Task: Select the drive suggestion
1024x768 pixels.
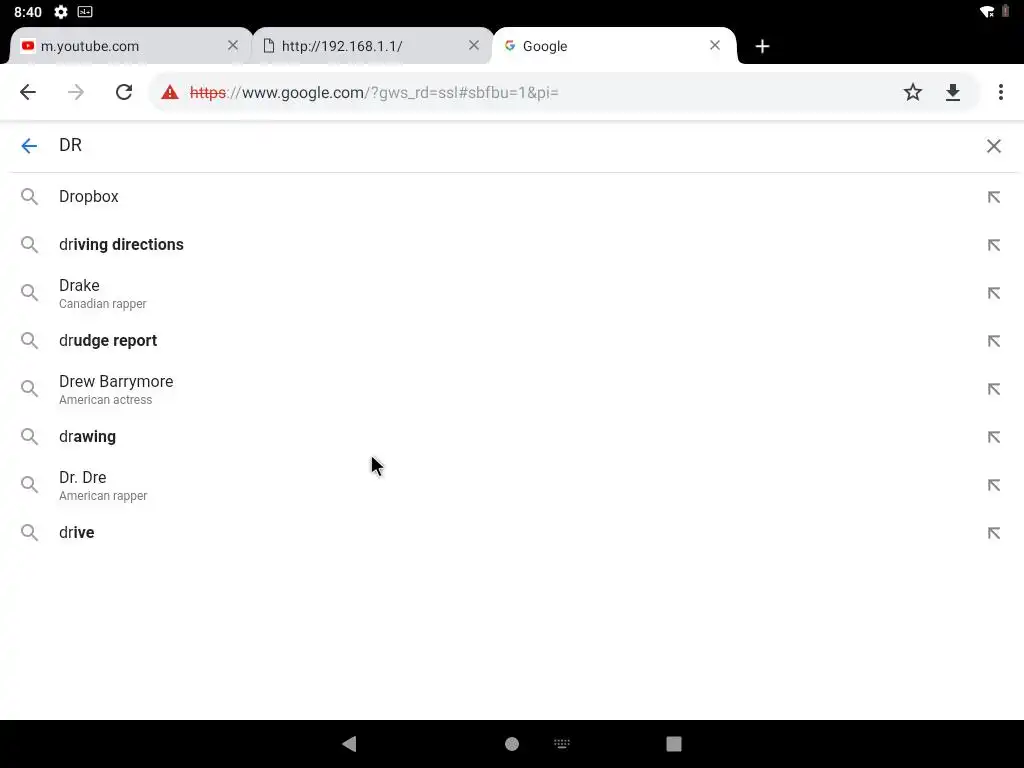Action: (512, 532)
